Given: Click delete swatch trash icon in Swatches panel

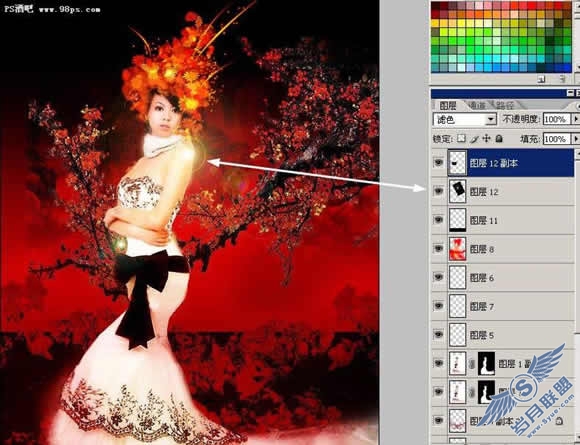Looking at the screenshot, I should pos(562,79).
